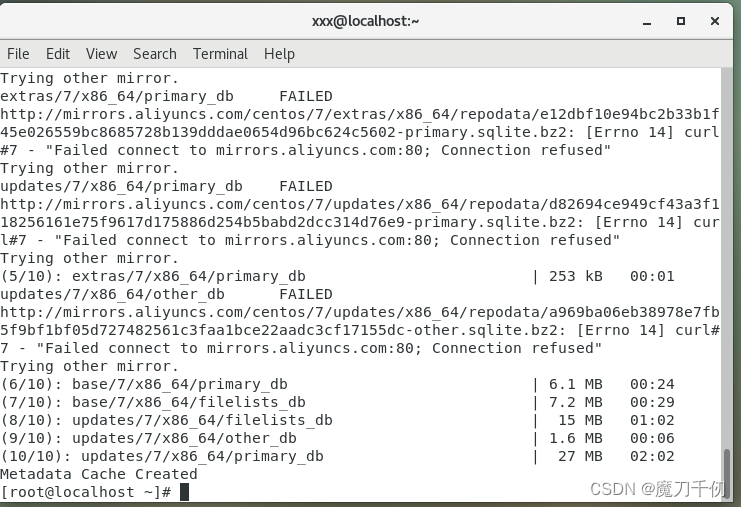Click the (6/10) base primary_db line
741x507 pixels.
click(338, 384)
